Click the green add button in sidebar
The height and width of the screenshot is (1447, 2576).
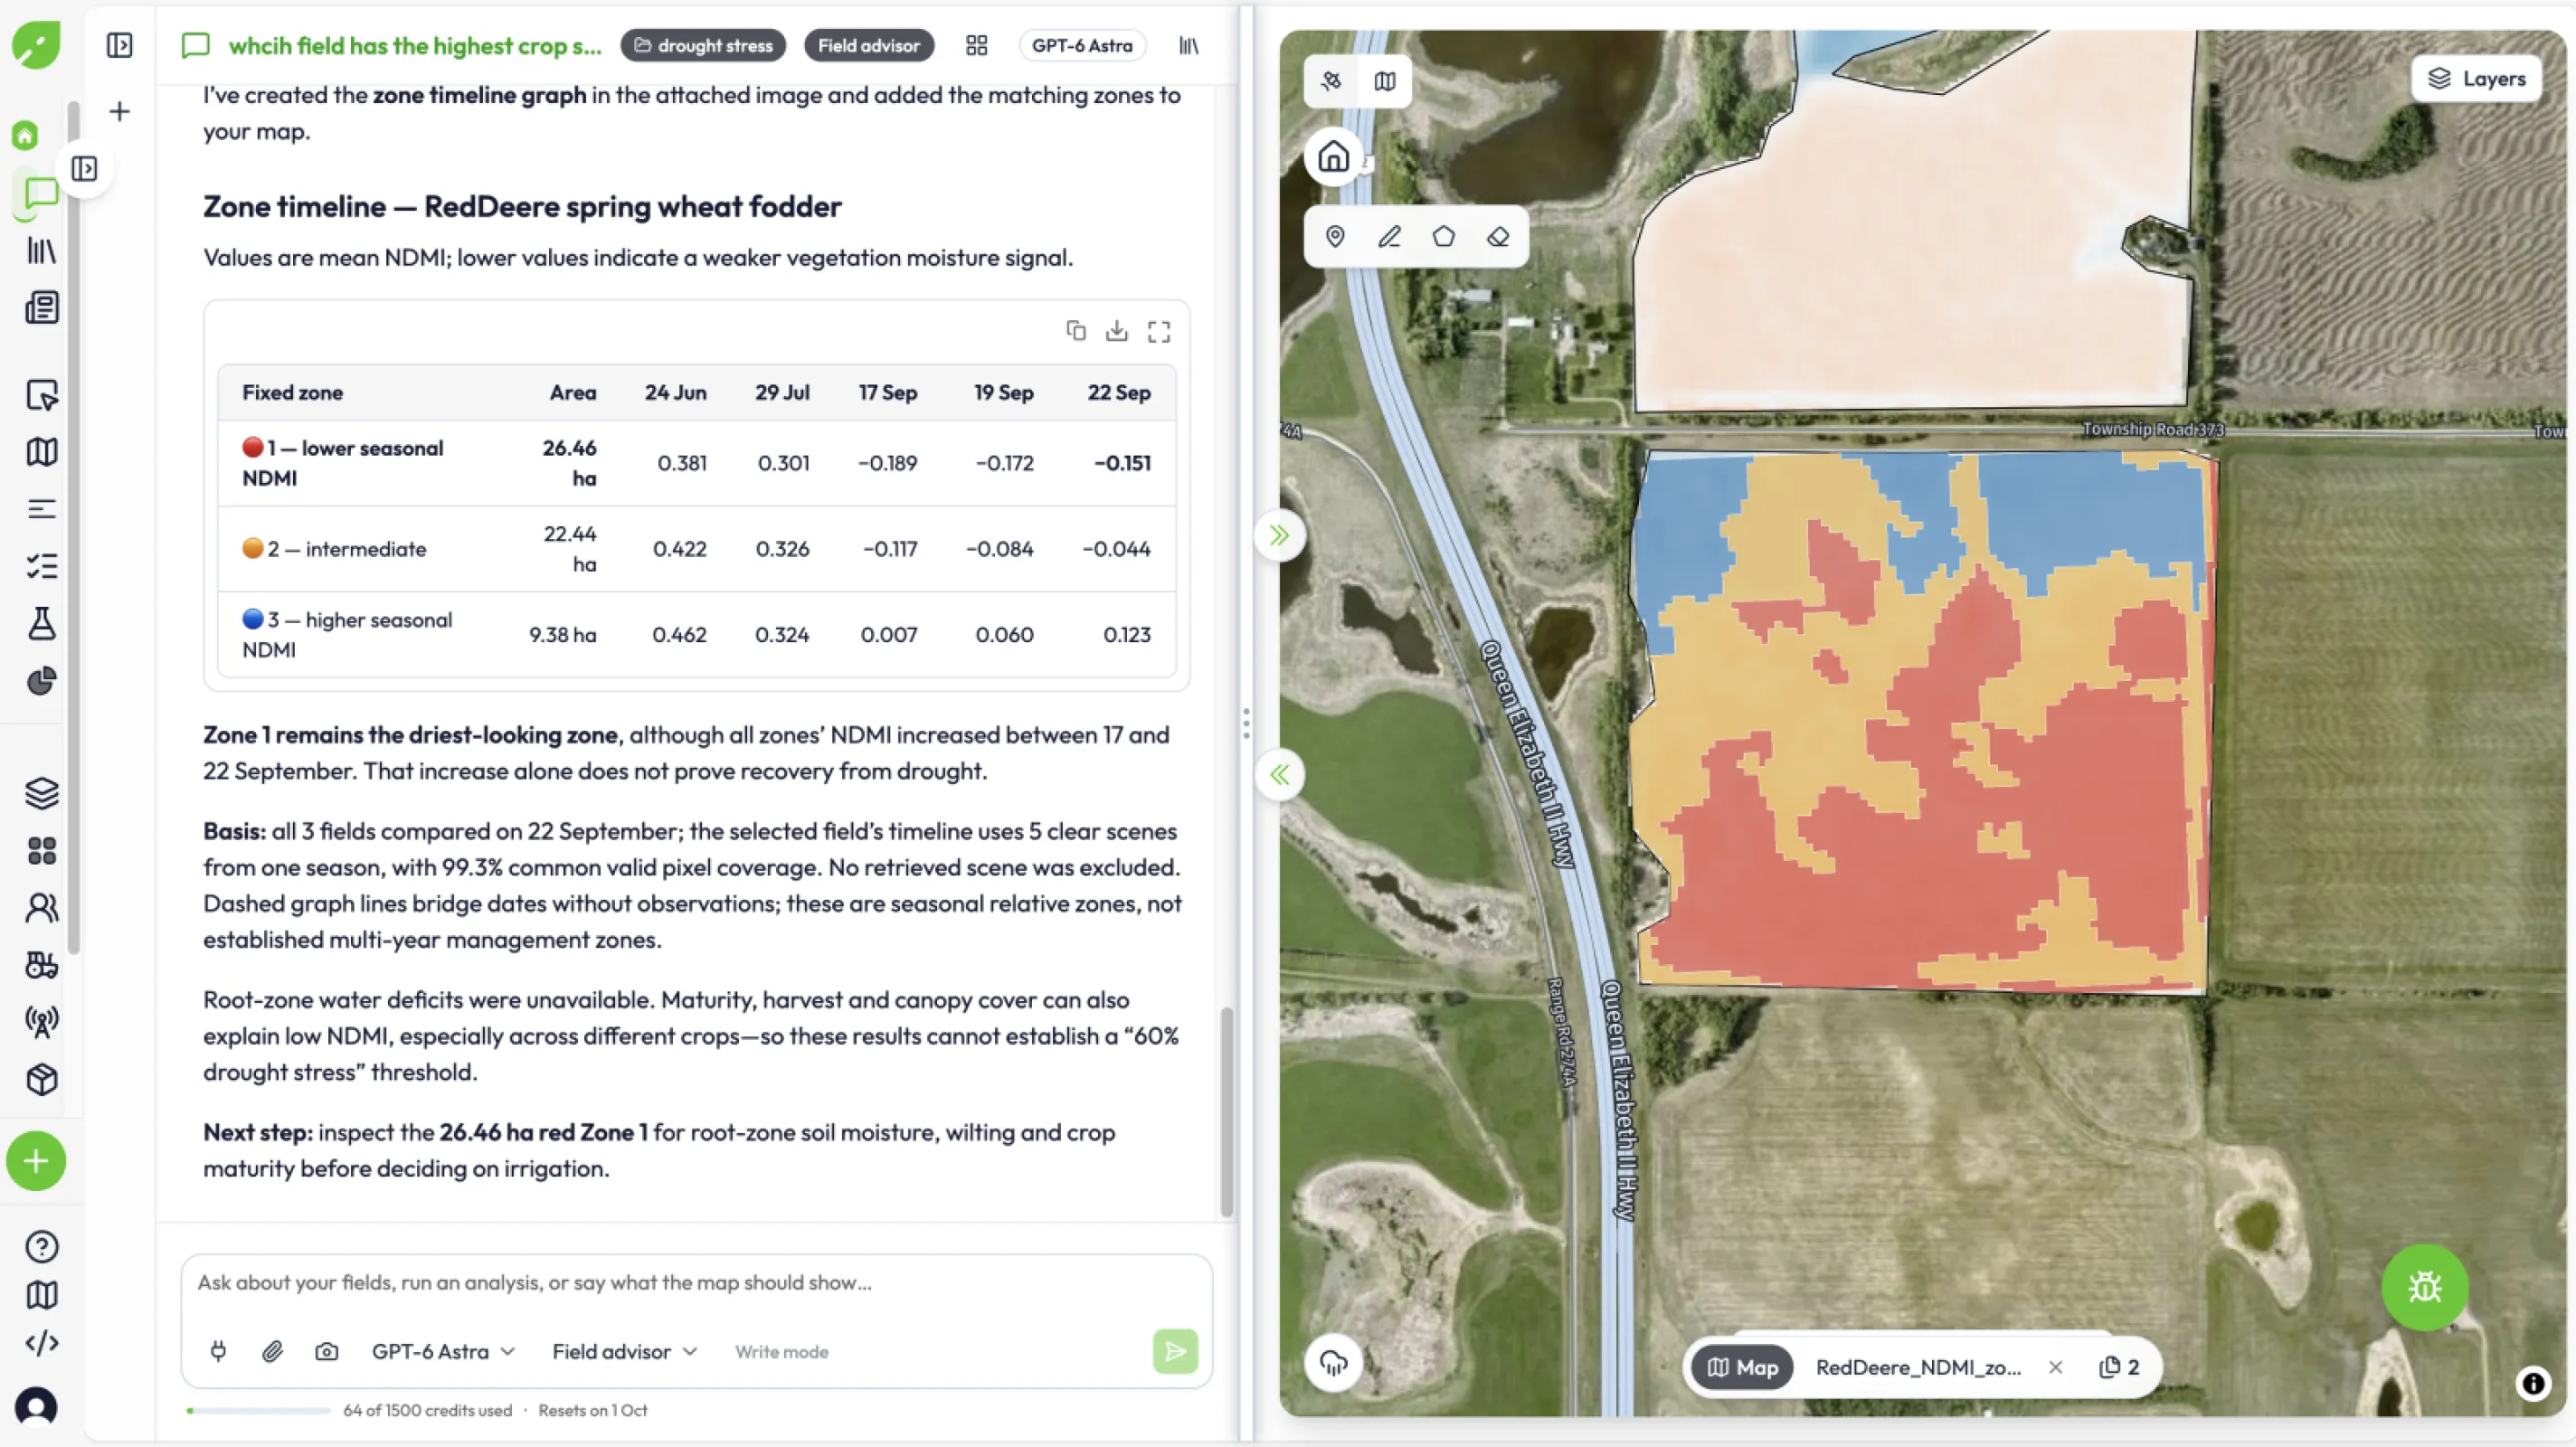(36, 1161)
